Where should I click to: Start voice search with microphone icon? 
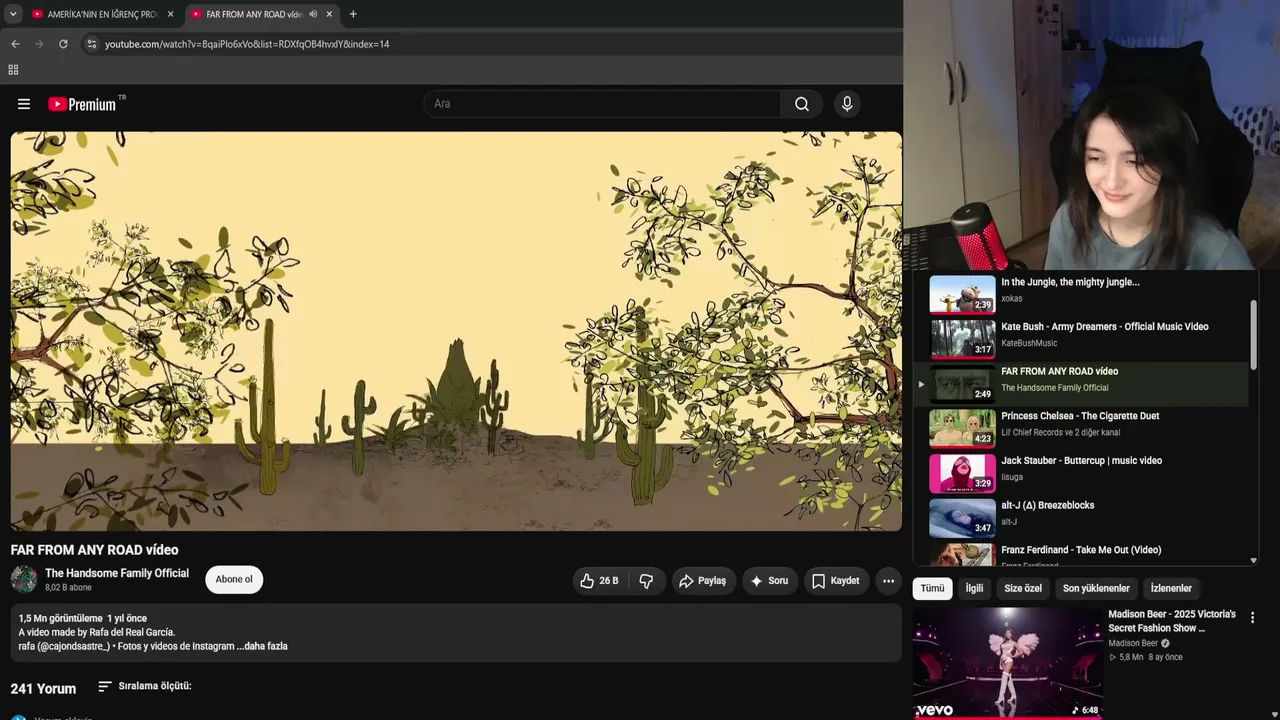pyautogui.click(x=847, y=104)
